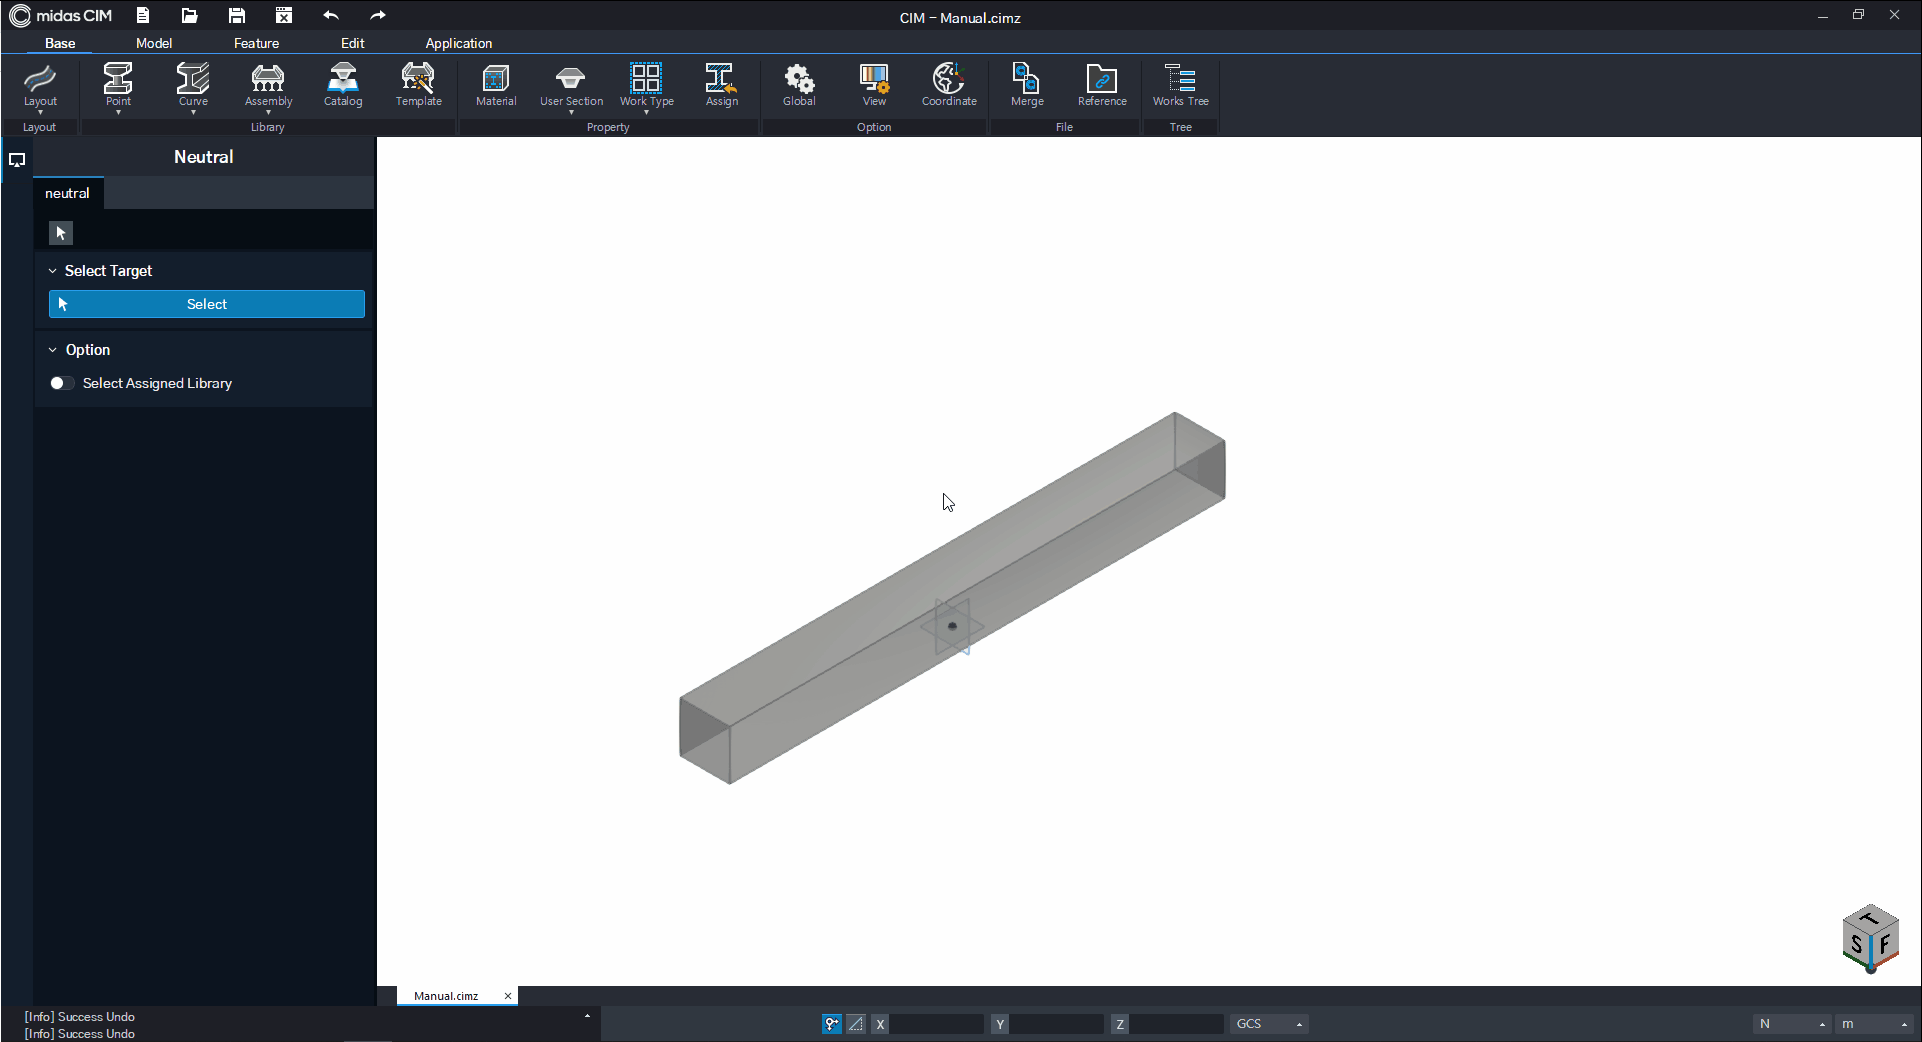Click the view cube navigator

(x=1870, y=939)
